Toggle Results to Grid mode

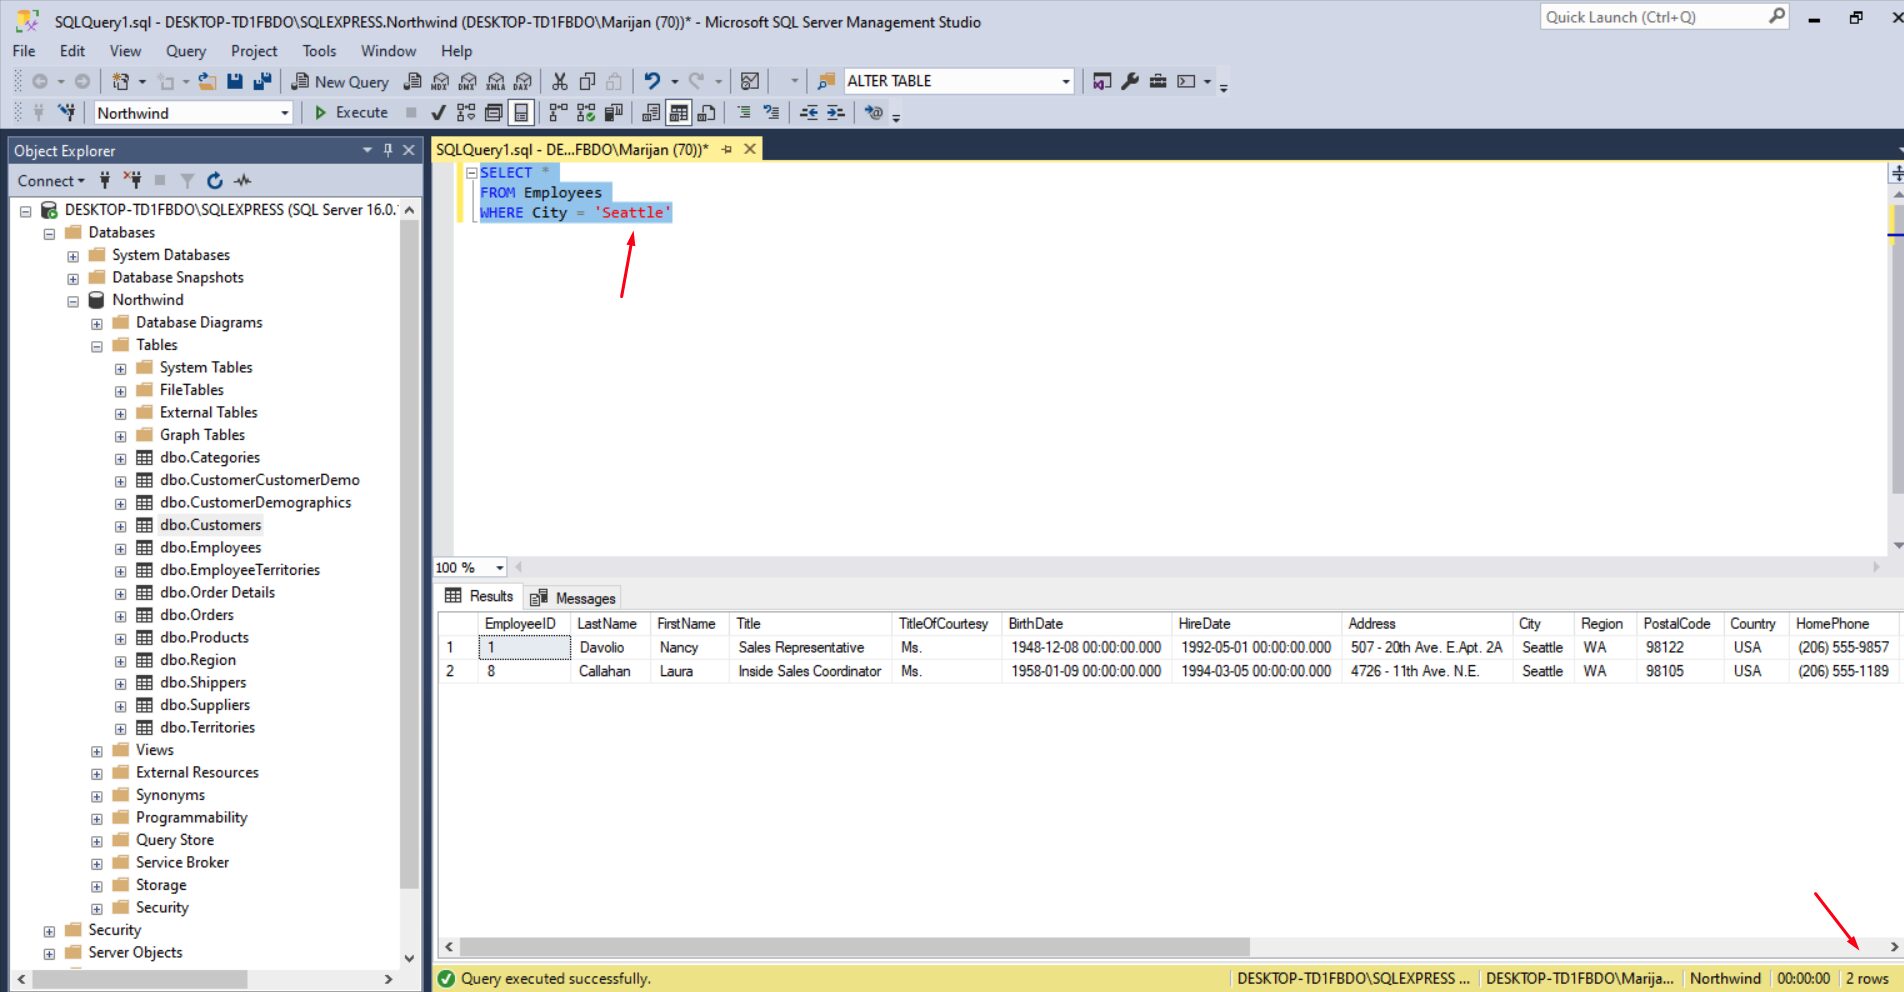679,113
